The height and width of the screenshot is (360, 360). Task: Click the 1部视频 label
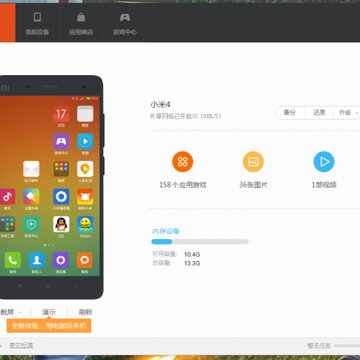[x=324, y=185]
